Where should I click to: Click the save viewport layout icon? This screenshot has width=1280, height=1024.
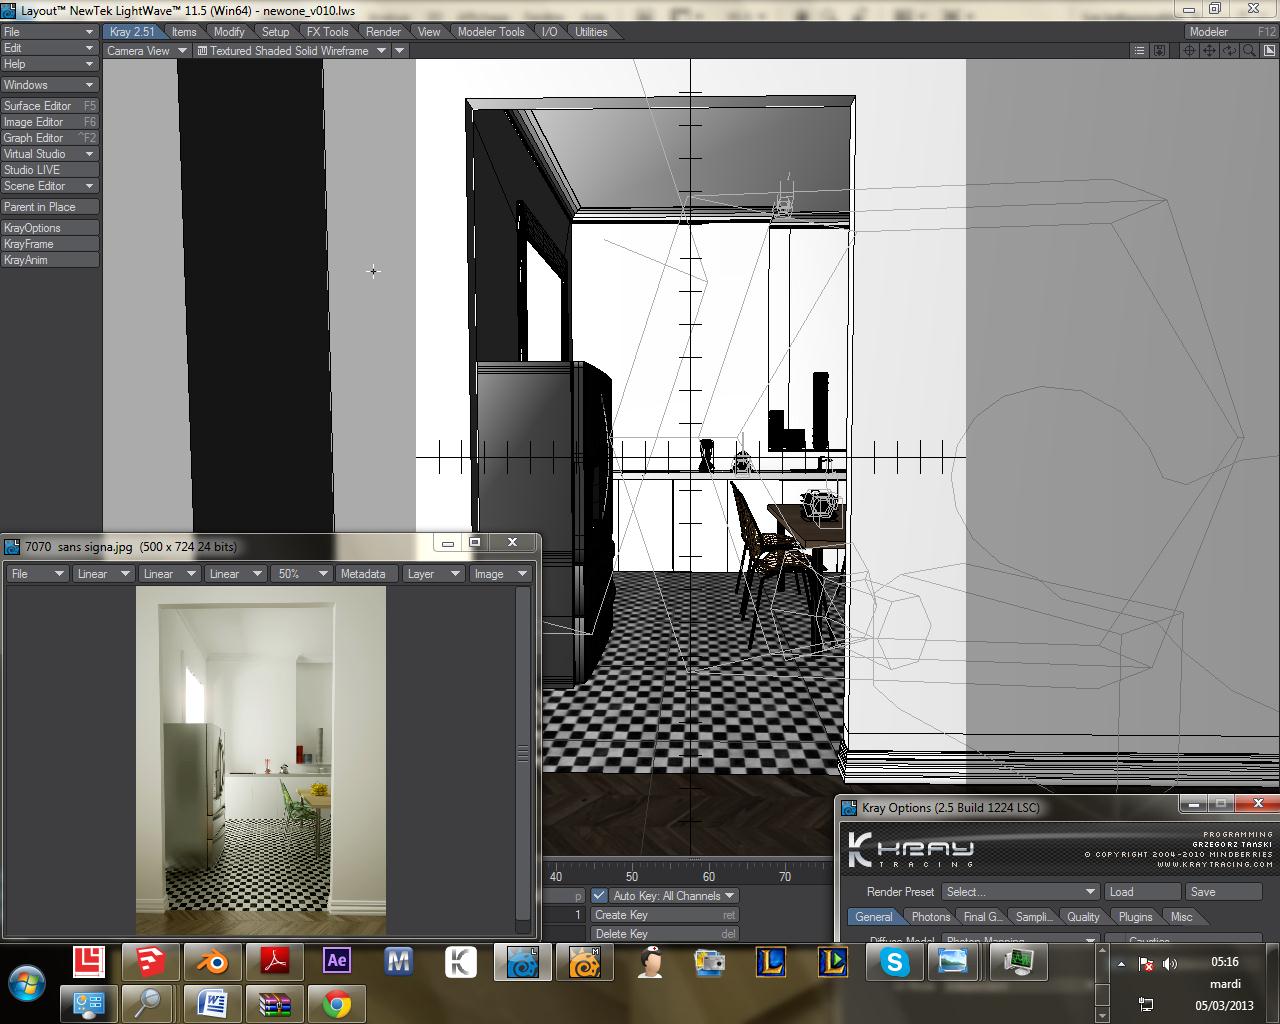pos(1159,51)
